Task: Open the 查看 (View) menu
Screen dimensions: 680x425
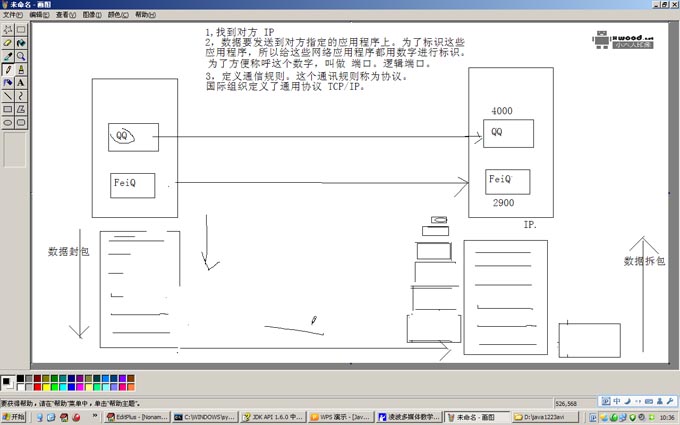Action: (x=65, y=15)
